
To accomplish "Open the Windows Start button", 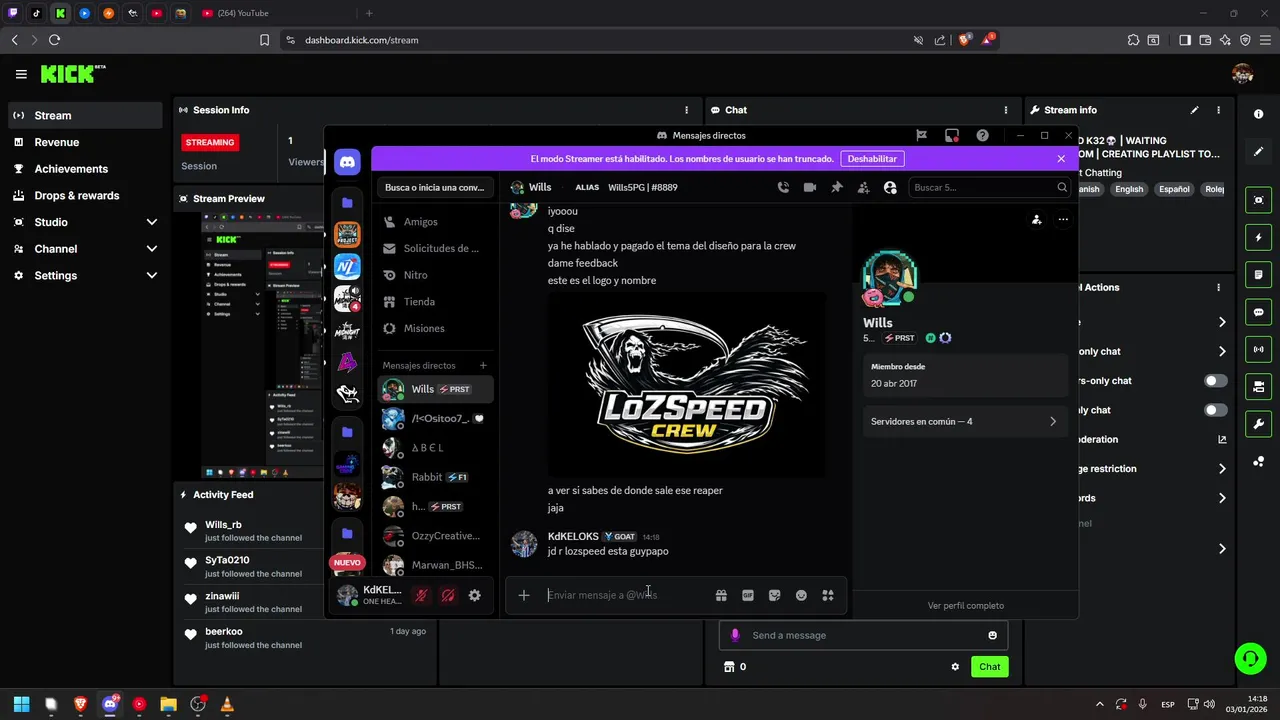I will pos(21,704).
